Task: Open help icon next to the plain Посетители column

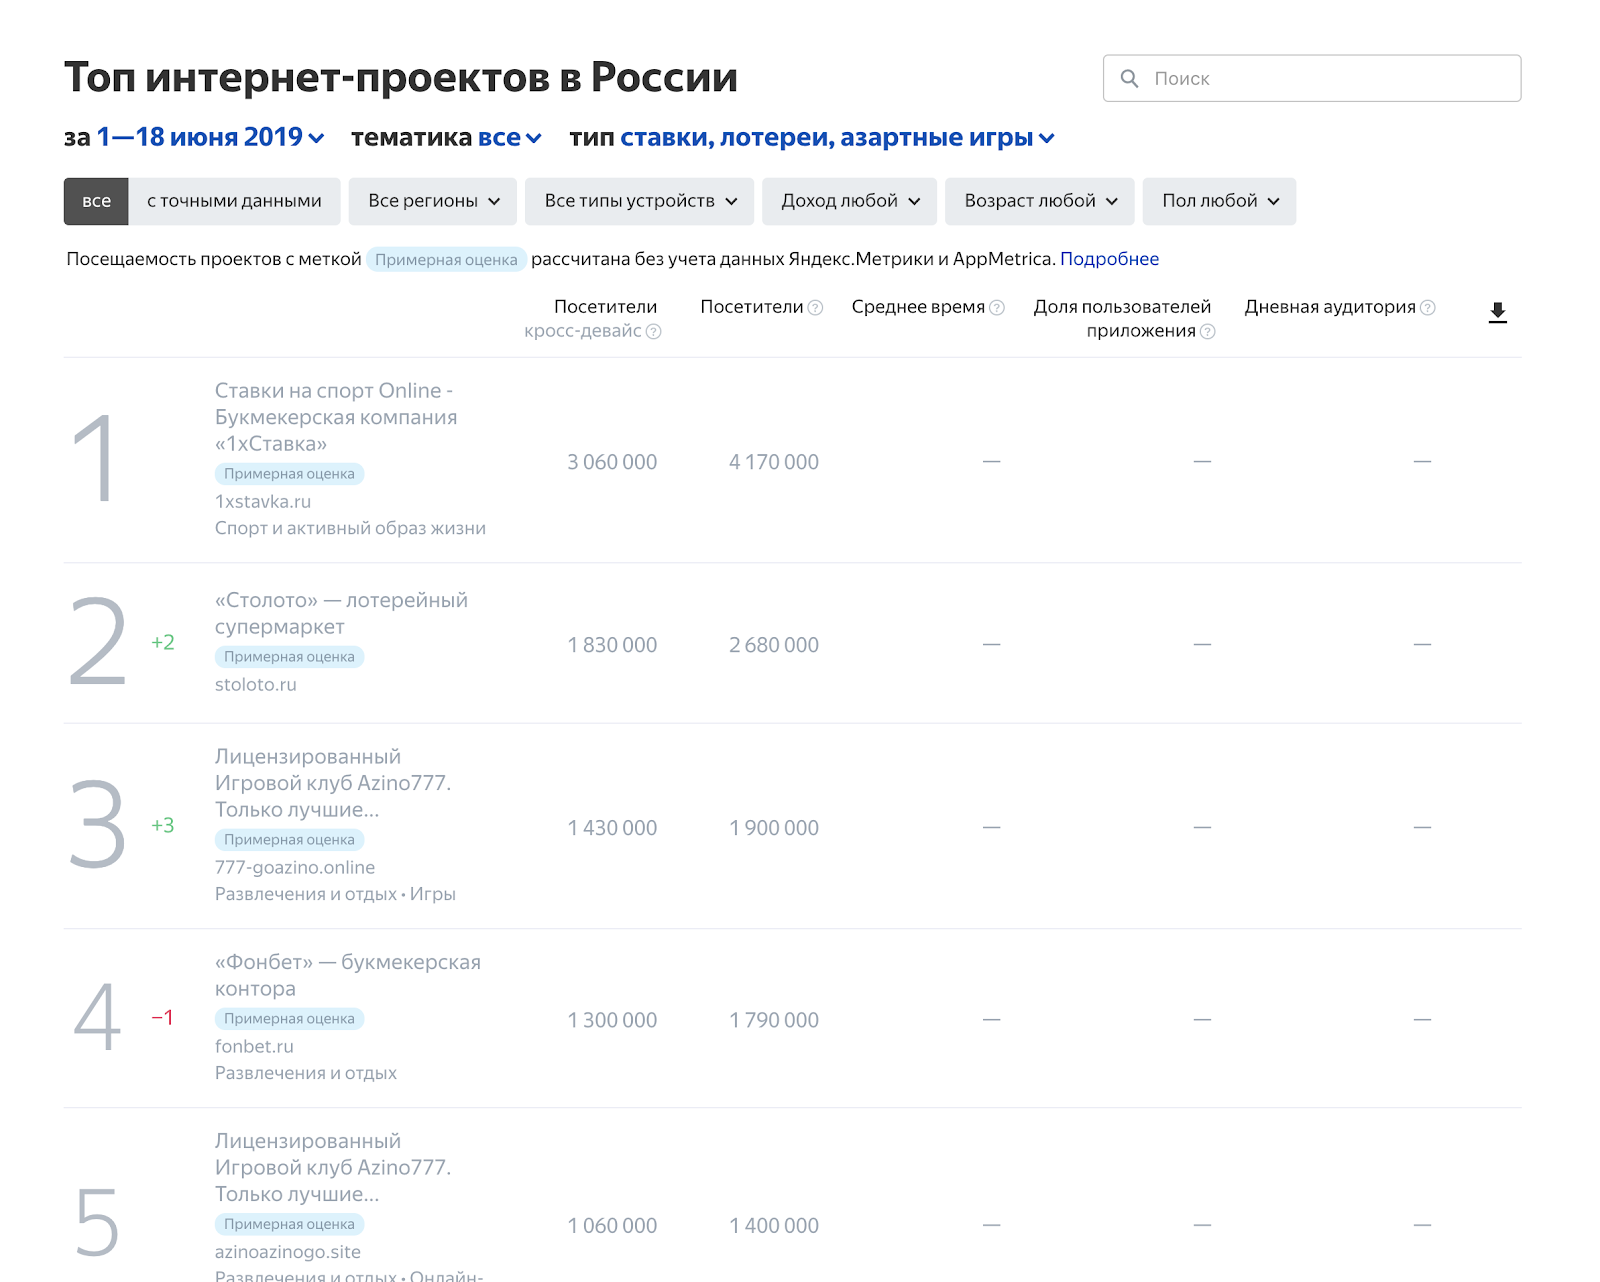Action: pos(815,307)
